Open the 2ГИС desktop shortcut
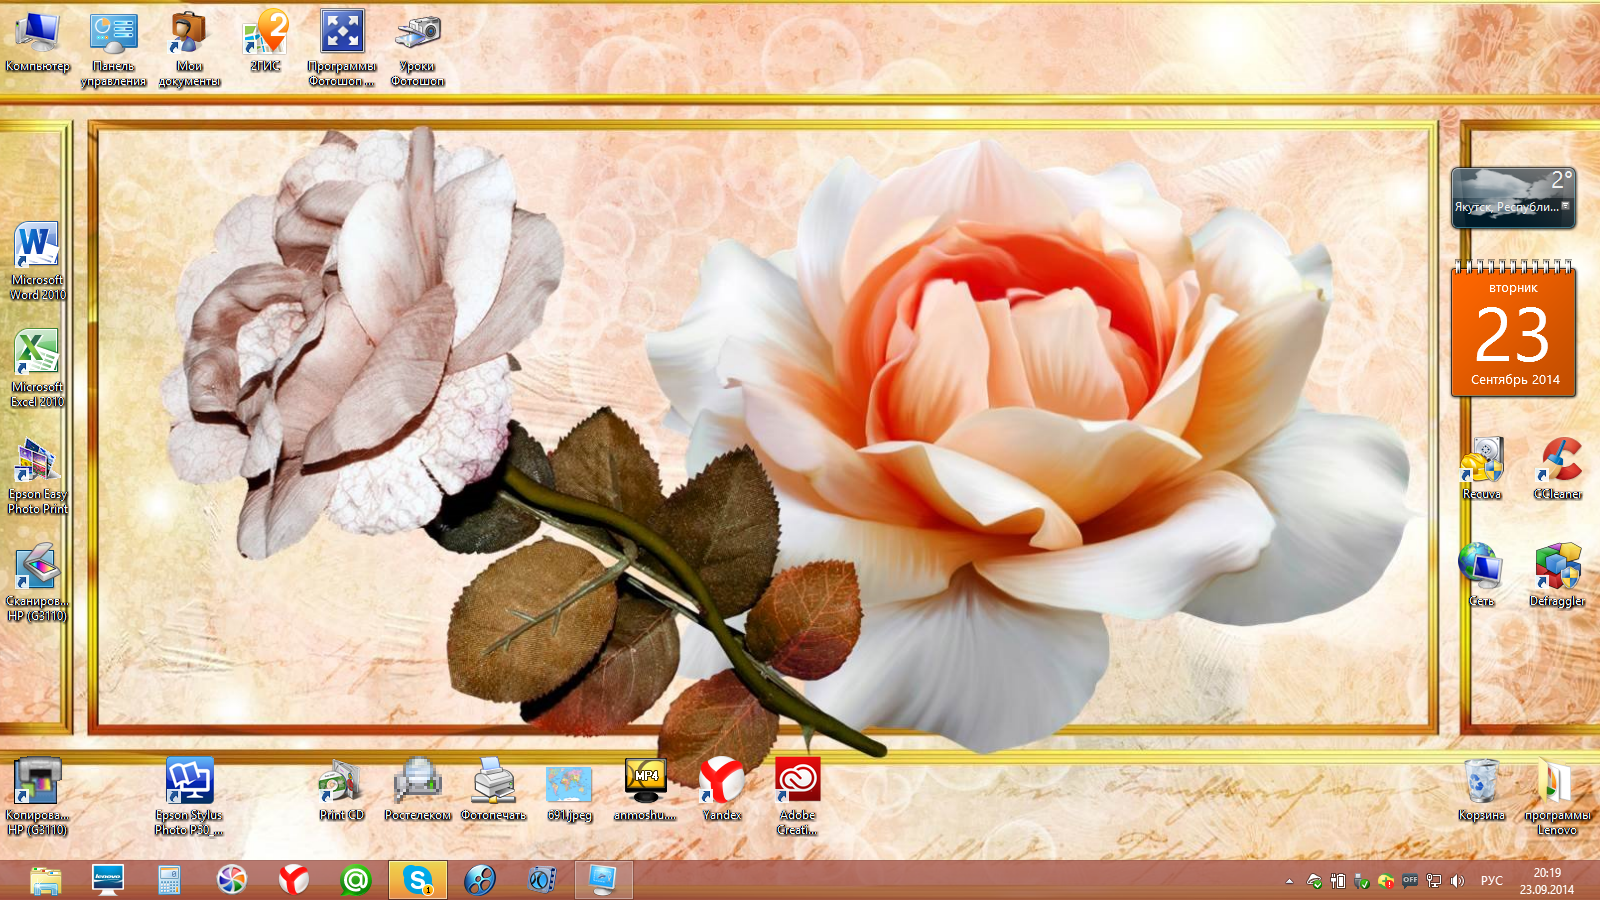 265,35
